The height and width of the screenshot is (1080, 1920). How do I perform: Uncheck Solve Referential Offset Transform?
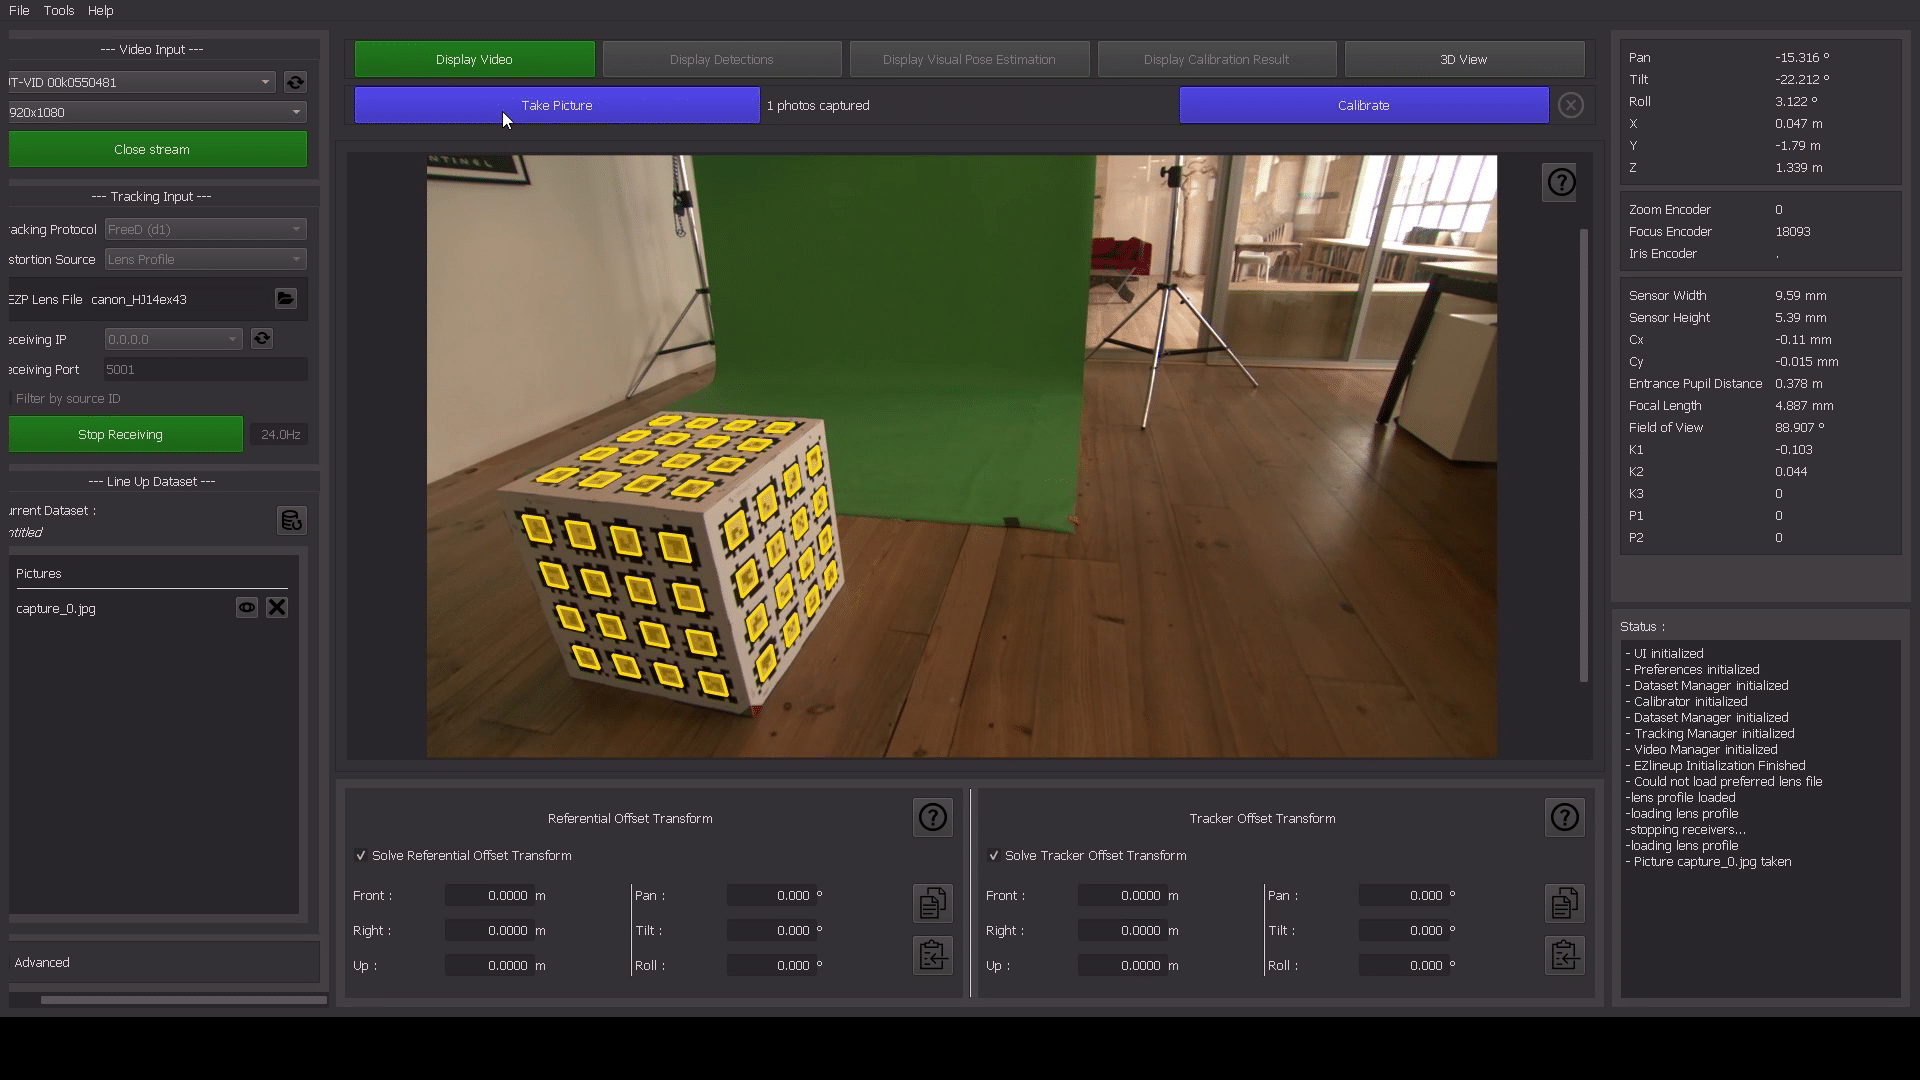361,856
